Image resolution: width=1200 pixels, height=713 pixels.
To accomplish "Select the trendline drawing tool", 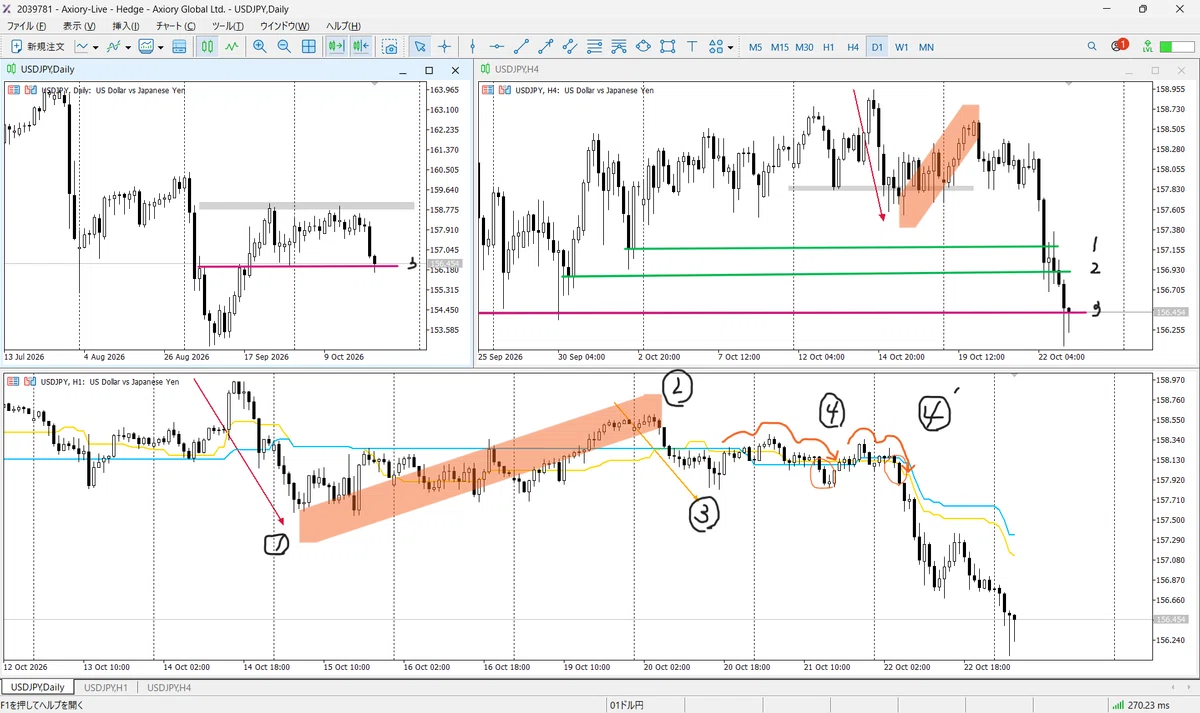I will tap(521, 47).
